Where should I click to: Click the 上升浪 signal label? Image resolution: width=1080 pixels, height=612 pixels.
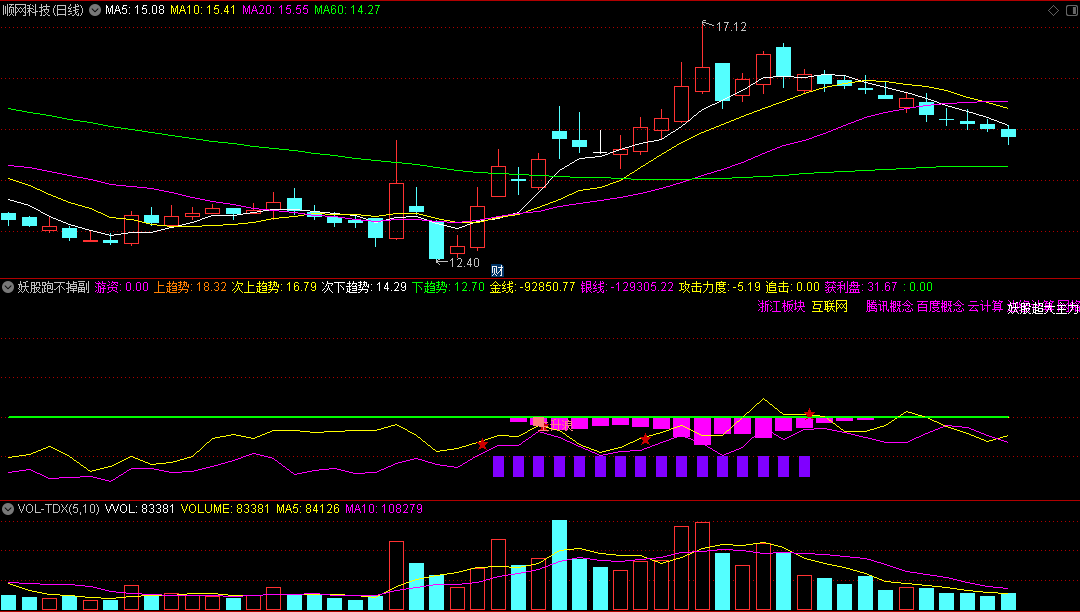tap(555, 425)
